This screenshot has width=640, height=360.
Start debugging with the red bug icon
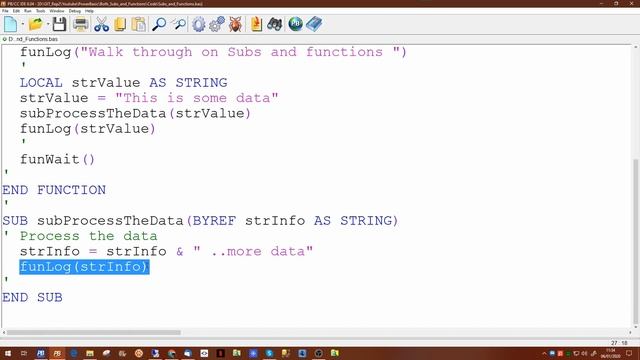click(235, 24)
